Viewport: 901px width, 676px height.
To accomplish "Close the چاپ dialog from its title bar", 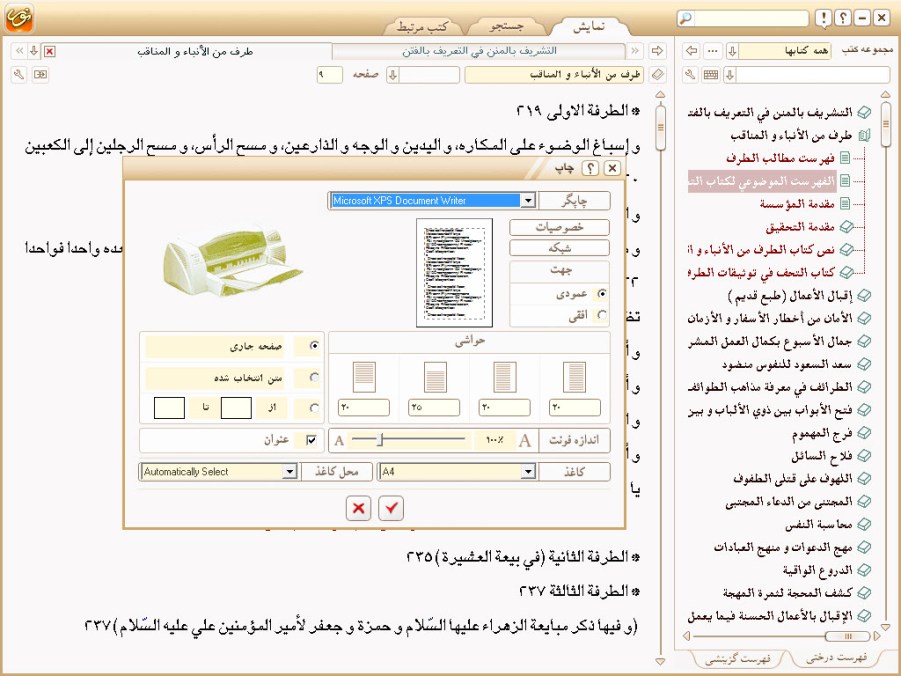I will point(613,168).
